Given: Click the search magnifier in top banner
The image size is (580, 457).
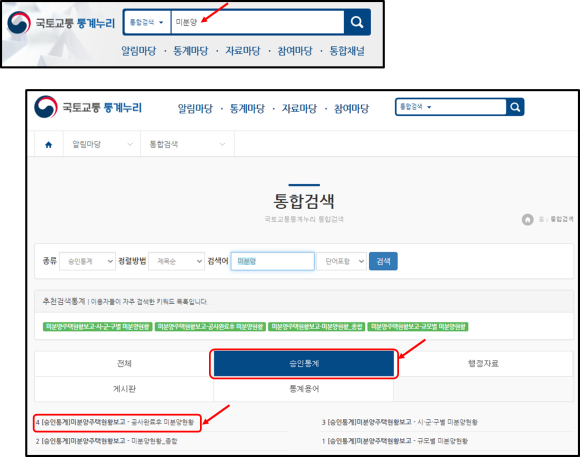Looking at the screenshot, I should 357,22.
